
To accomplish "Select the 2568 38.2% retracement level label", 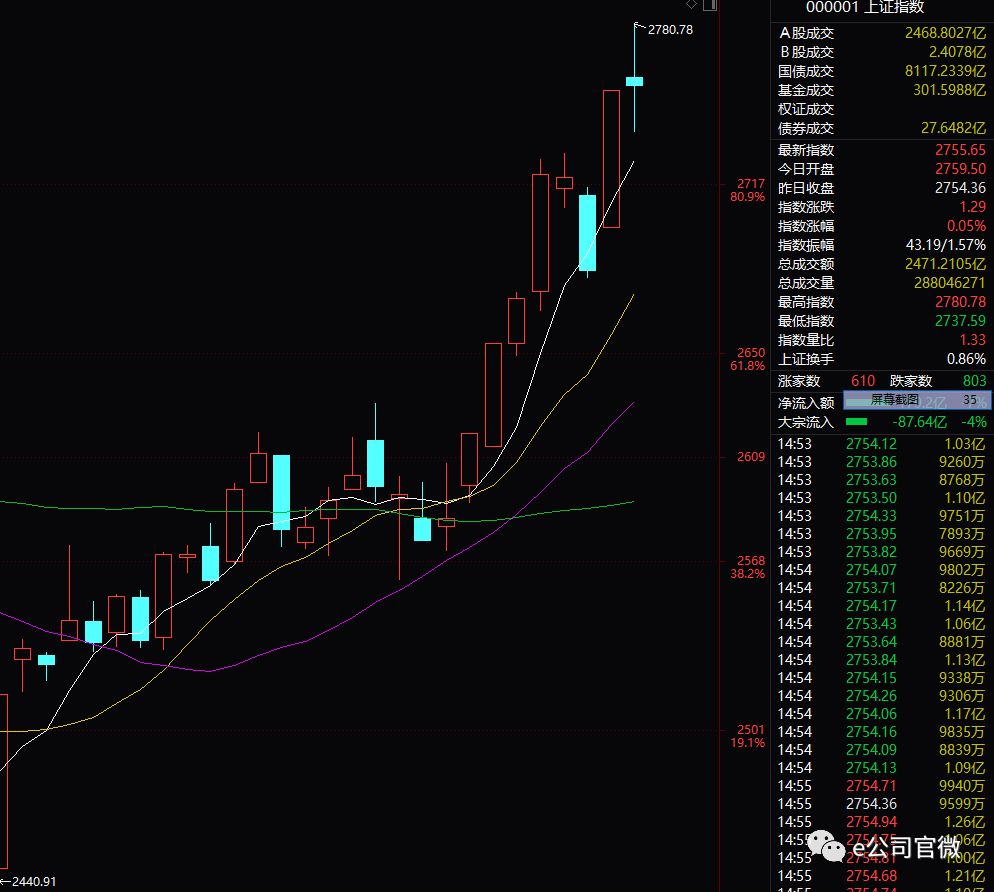I will click(748, 567).
